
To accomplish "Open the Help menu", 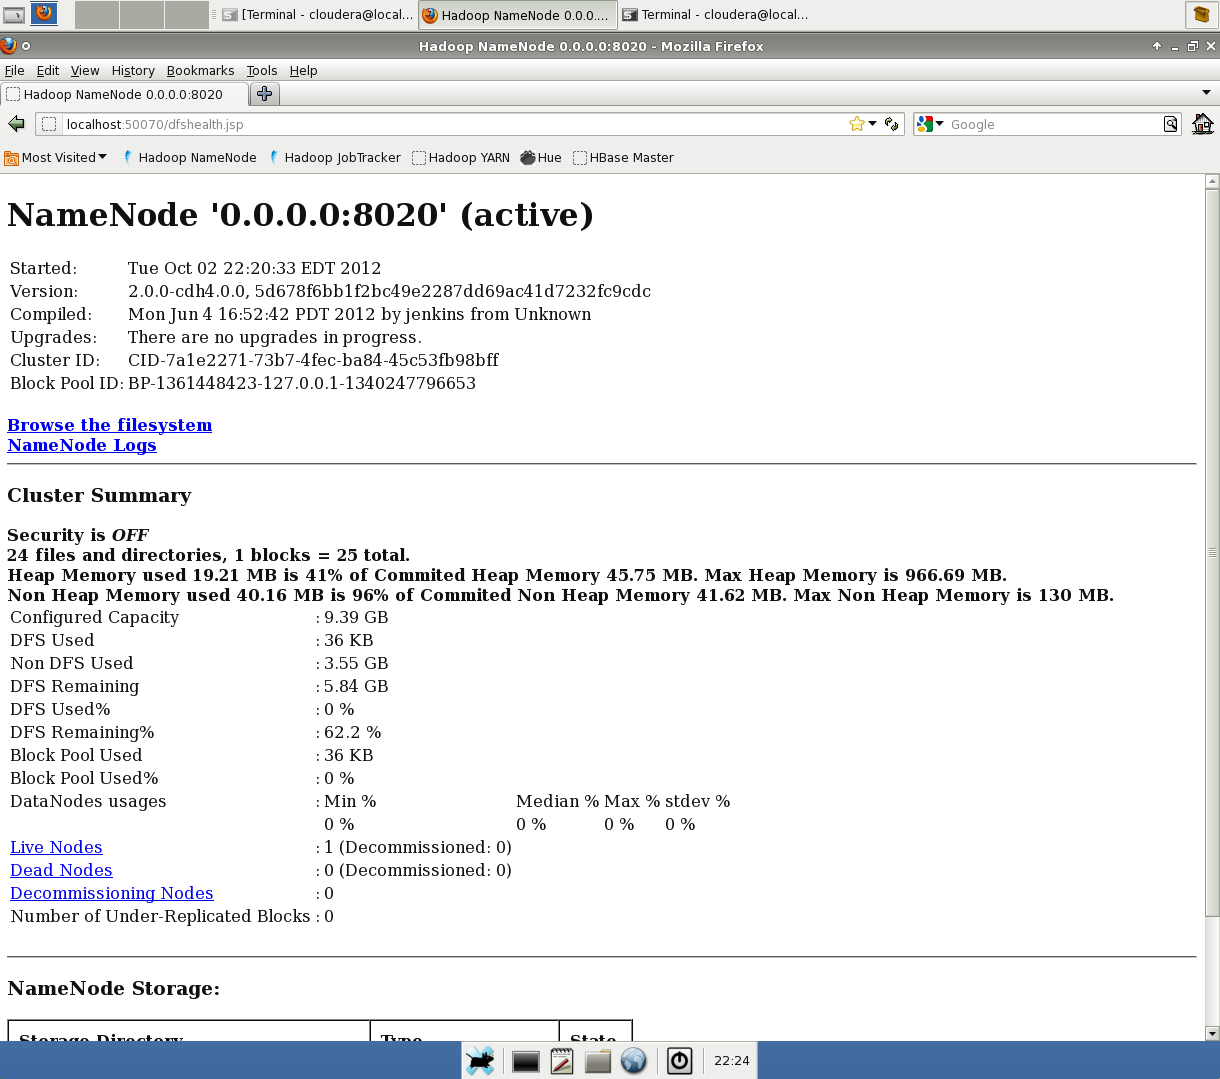I will click(x=303, y=70).
